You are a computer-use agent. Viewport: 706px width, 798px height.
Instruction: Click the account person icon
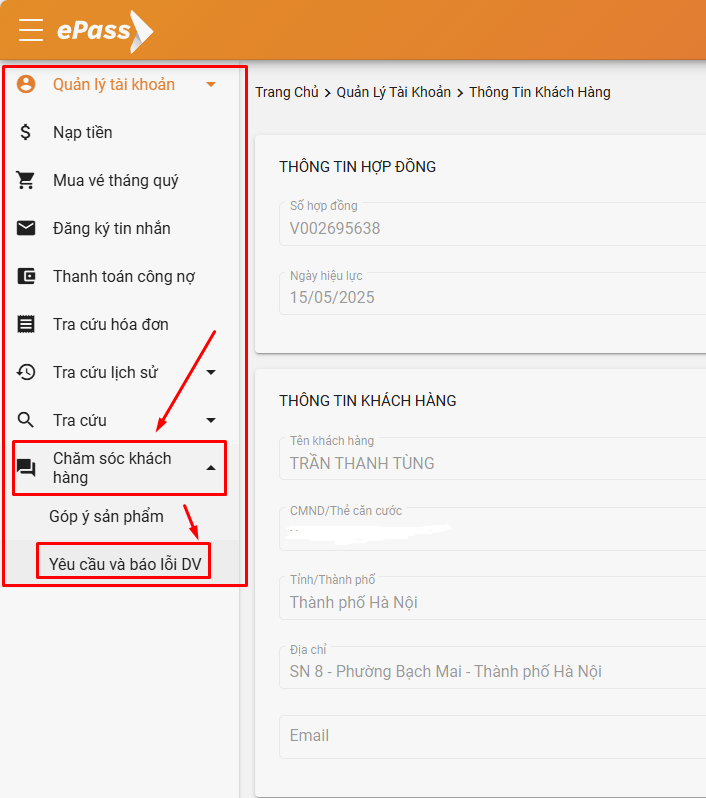[27, 84]
